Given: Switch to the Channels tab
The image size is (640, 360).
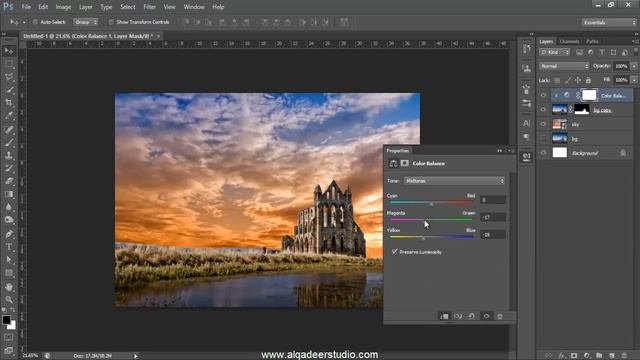Looking at the screenshot, I should 569,41.
